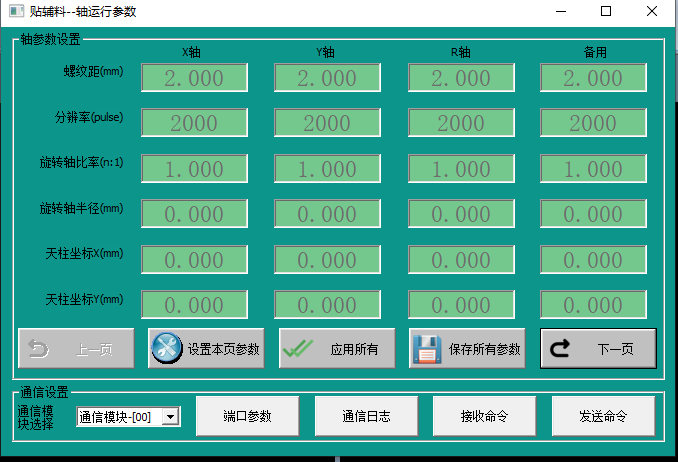The height and width of the screenshot is (462, 678).
Task: Click X轴 天柱坐标X field
Action: (194, 260)
